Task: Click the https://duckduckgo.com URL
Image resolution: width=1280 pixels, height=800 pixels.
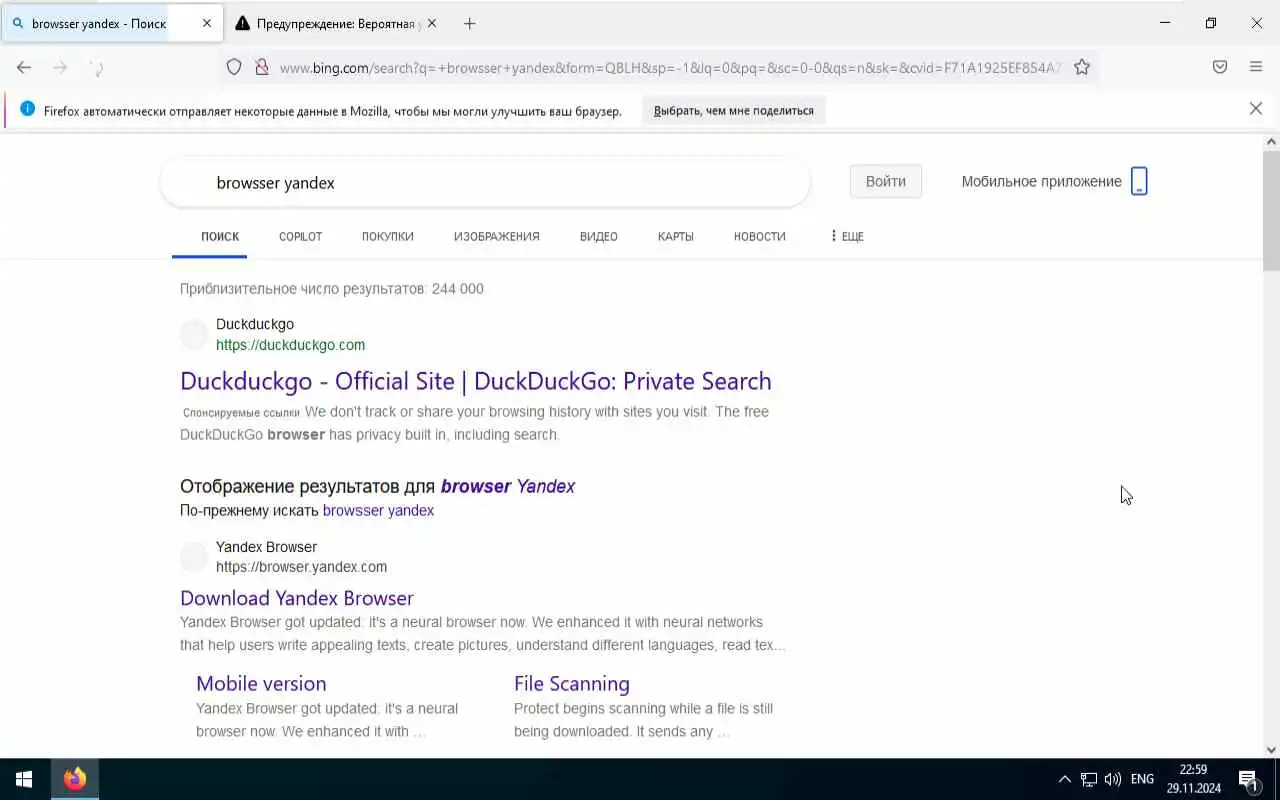Action: point(291,345)
